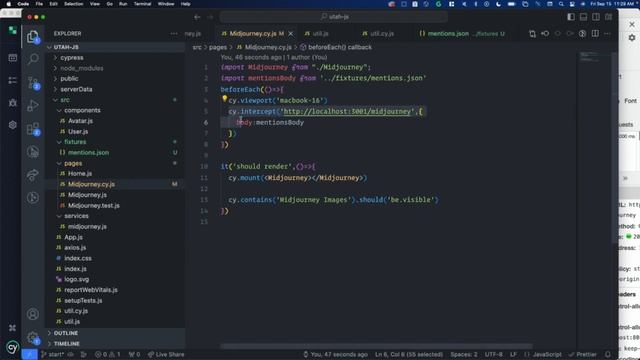
Task: Switch to the mentions.json editor tab
Action: [462, 33]
